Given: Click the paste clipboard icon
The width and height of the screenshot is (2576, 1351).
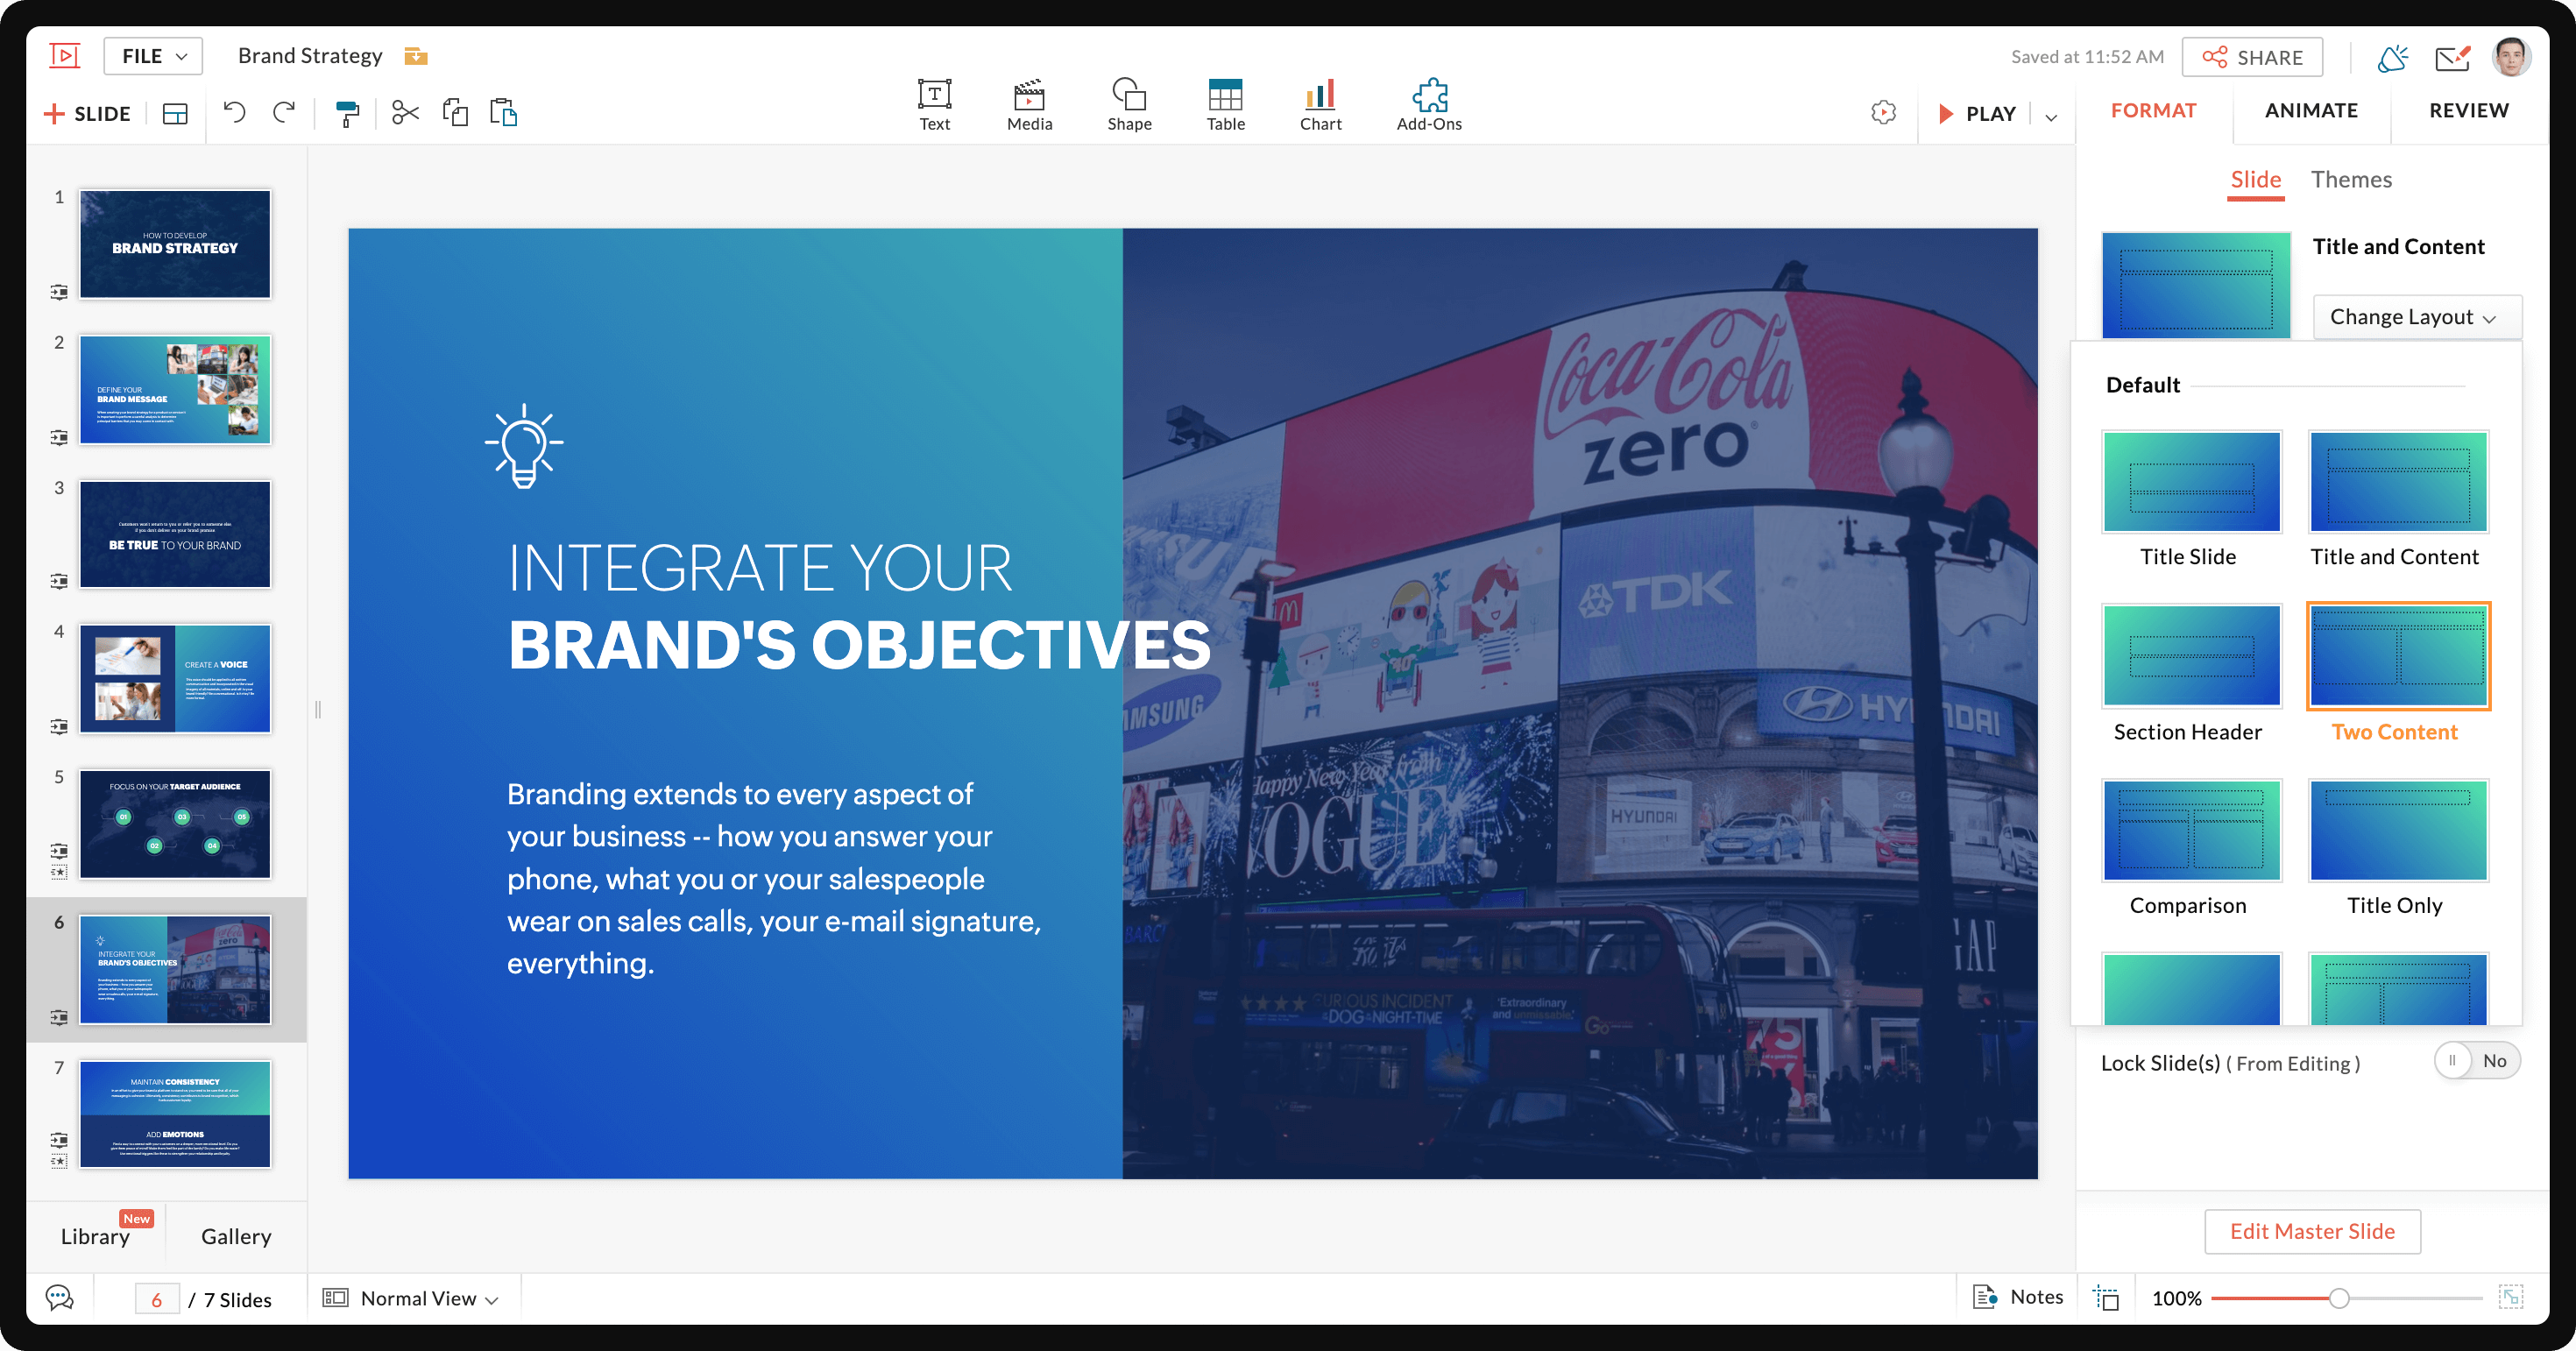Looking at the screenshot, I should pyautogui.click(x=504, y=113).
